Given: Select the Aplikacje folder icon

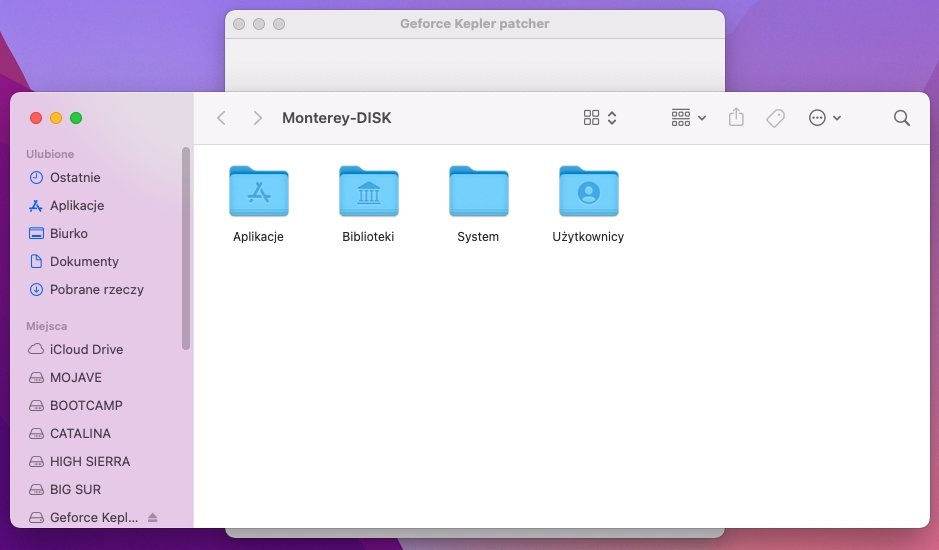Looking at the screenshot, I should click(259, 191).
